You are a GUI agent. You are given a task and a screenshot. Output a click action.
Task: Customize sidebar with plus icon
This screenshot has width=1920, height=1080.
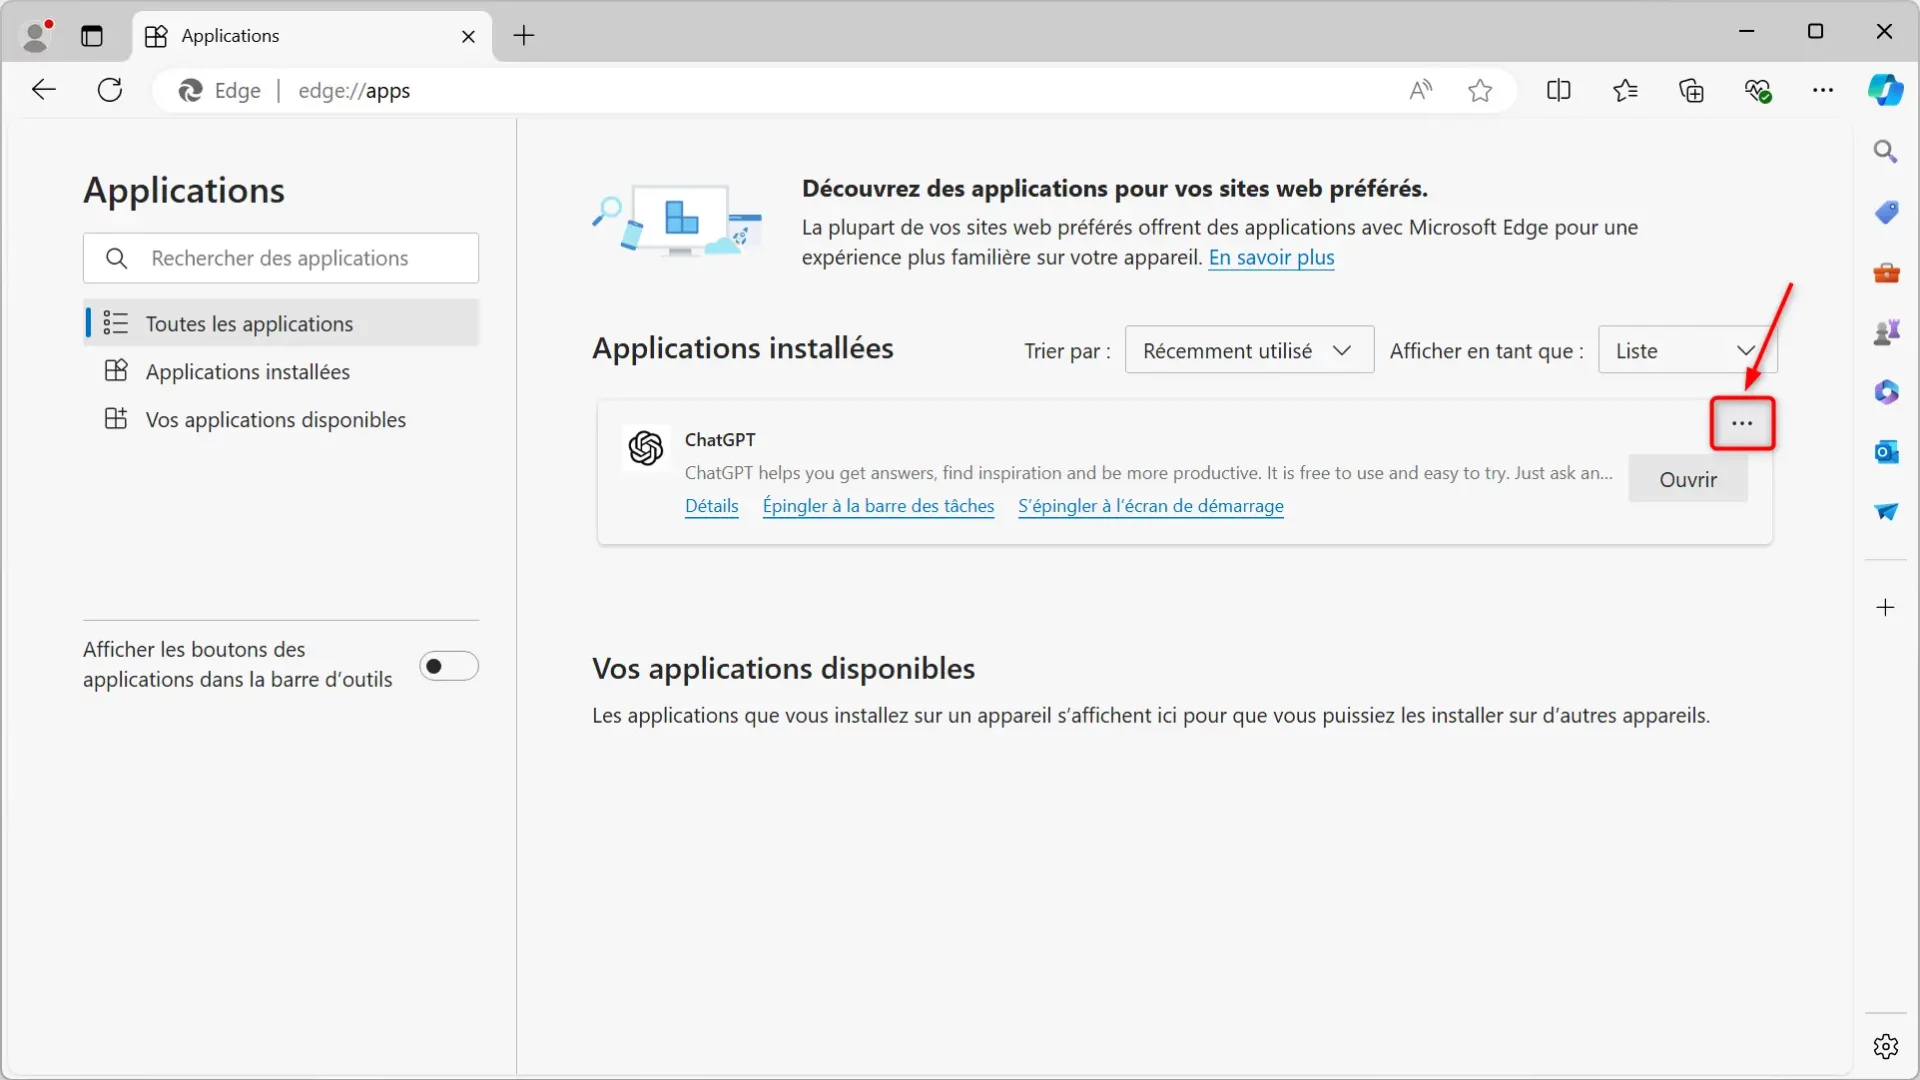coord(1886,608)
